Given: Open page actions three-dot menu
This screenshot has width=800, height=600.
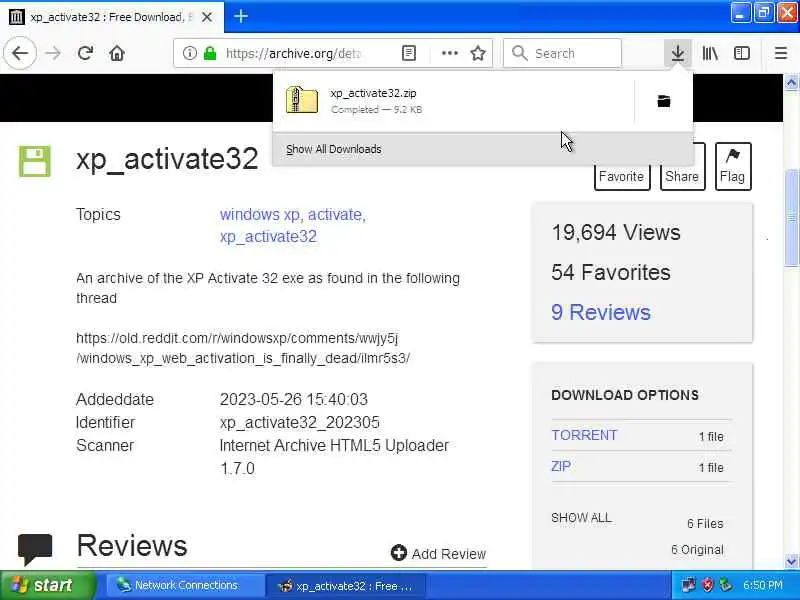Looking at the screenshot, I should 449,53.
